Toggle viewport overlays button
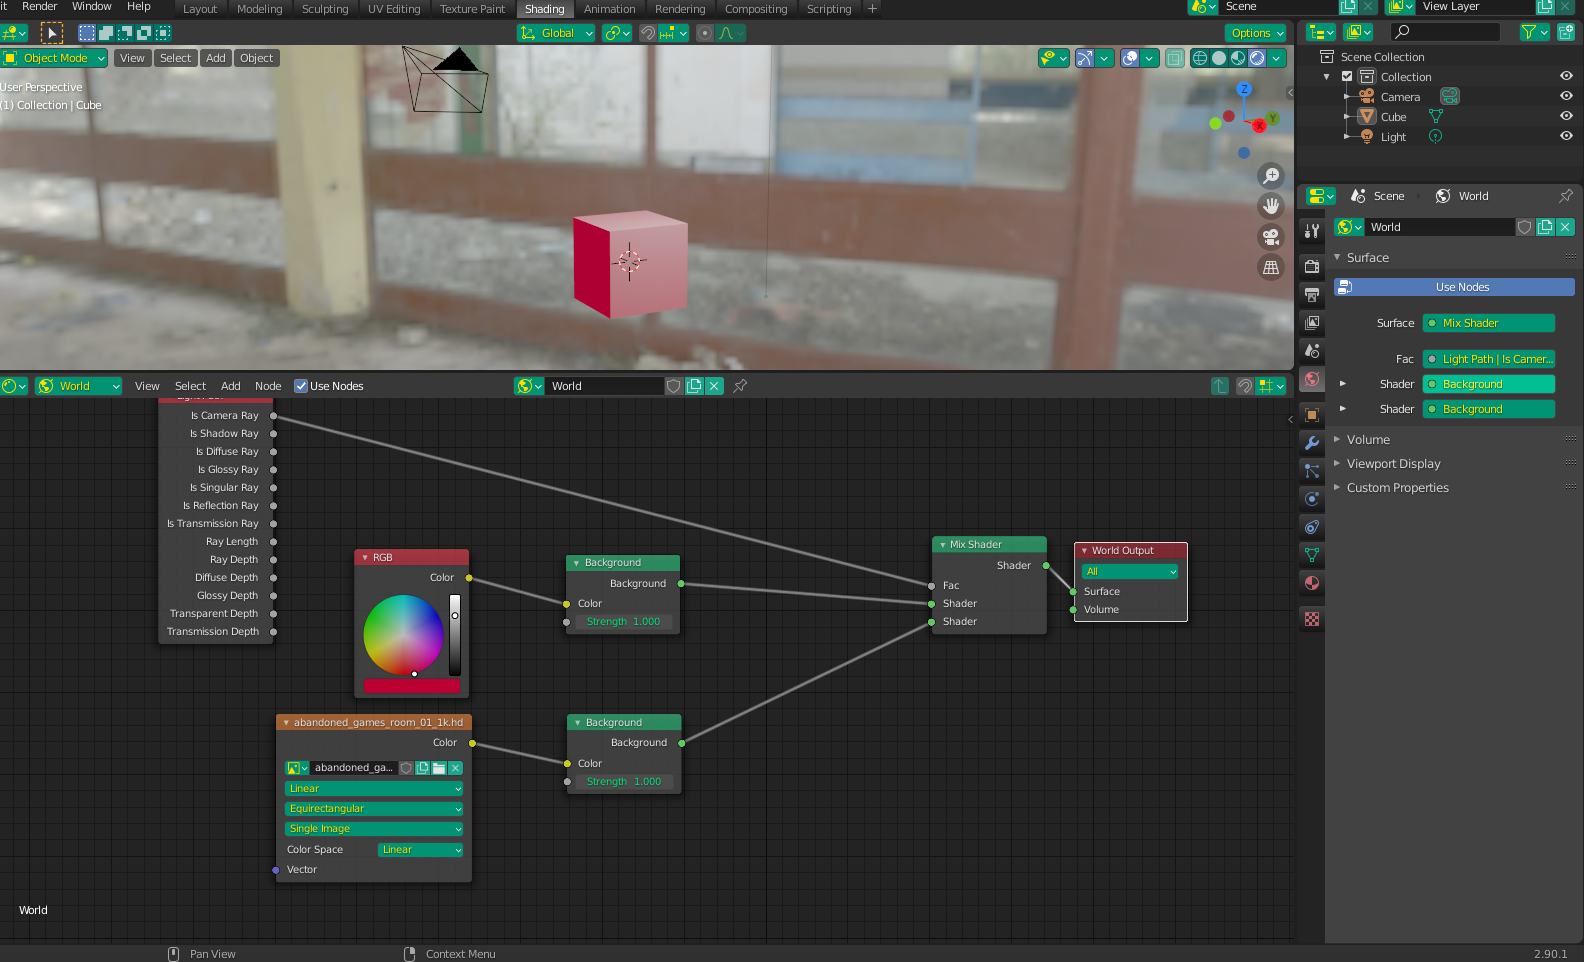The height and width of the screenshot is (962, 1584). tap(1130, 58)
